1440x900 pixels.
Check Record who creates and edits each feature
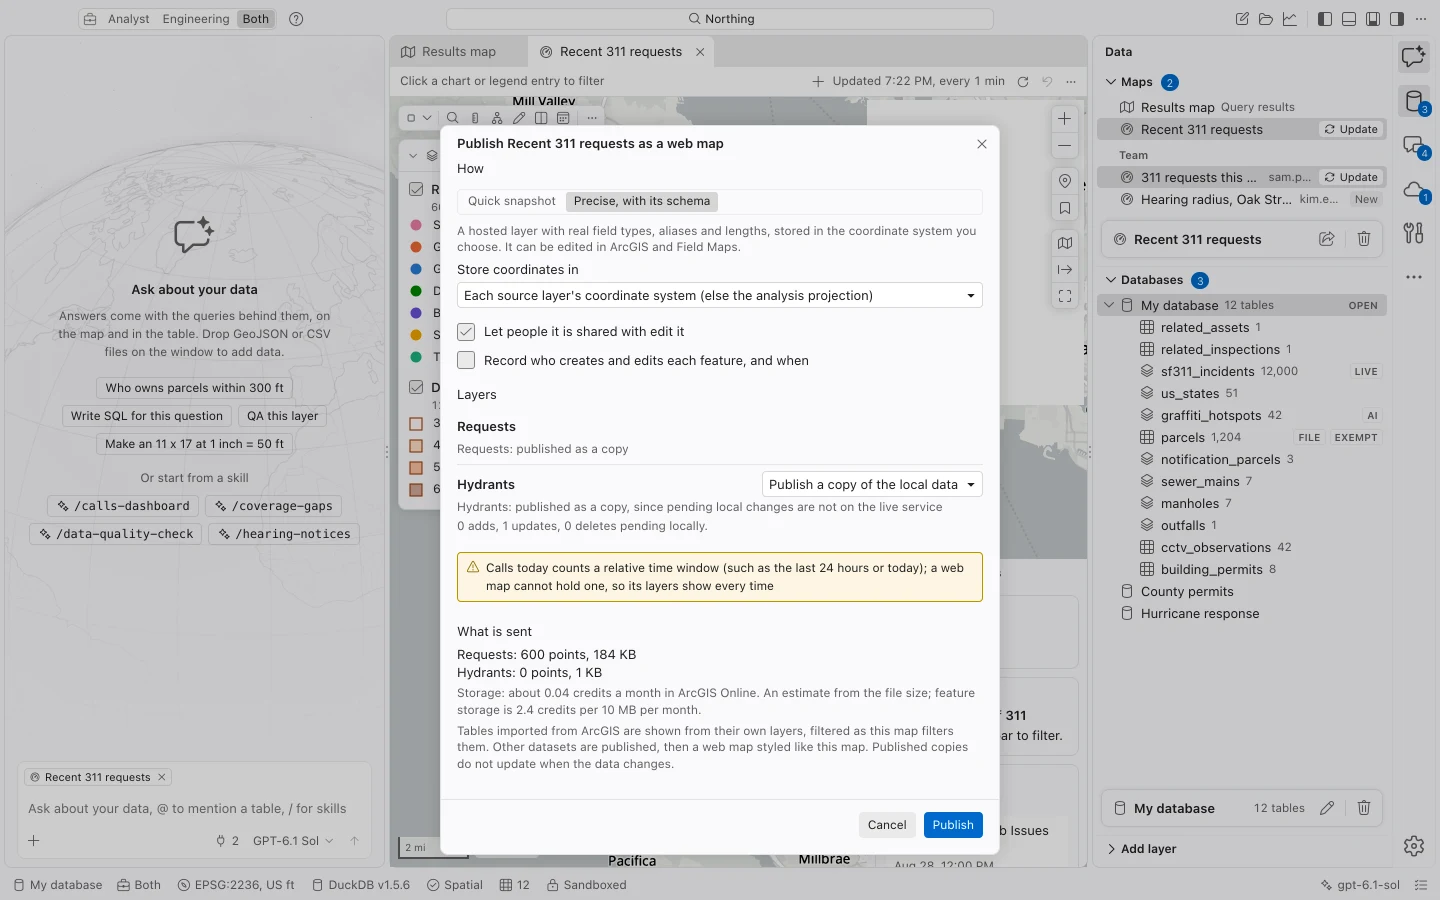[466, 361]
